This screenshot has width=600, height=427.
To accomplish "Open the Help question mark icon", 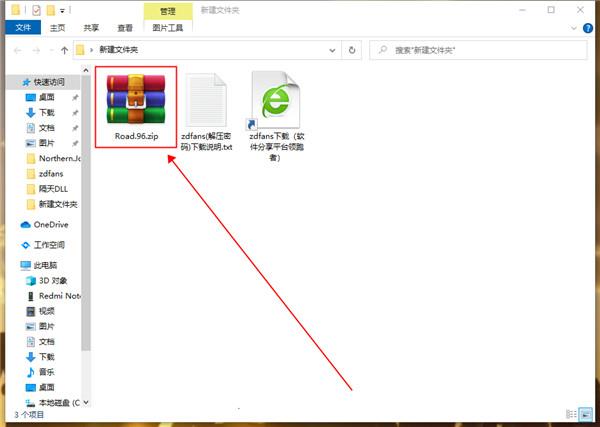I will point(588,28).
